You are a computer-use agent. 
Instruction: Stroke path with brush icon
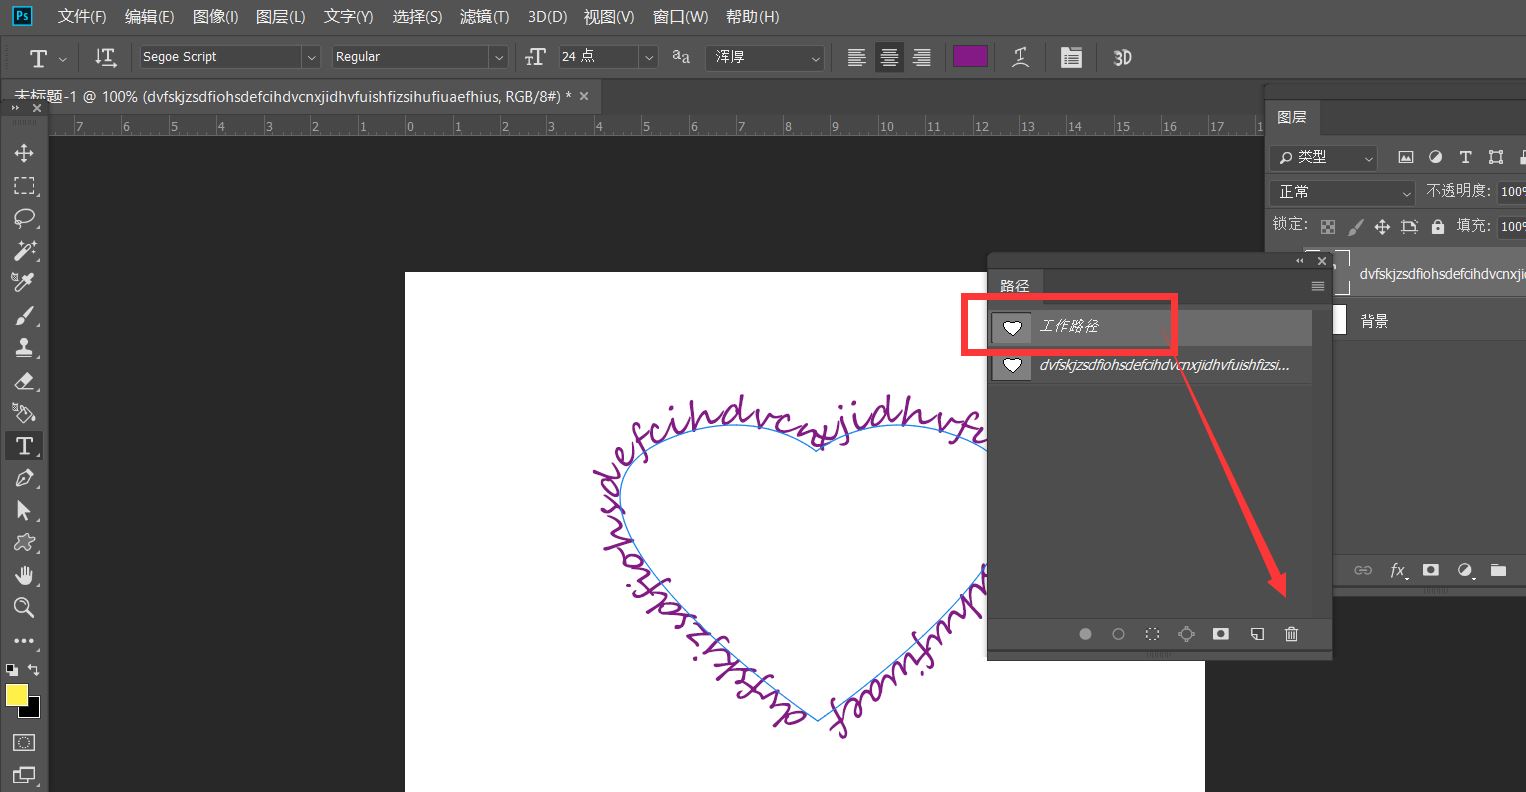1118,634
